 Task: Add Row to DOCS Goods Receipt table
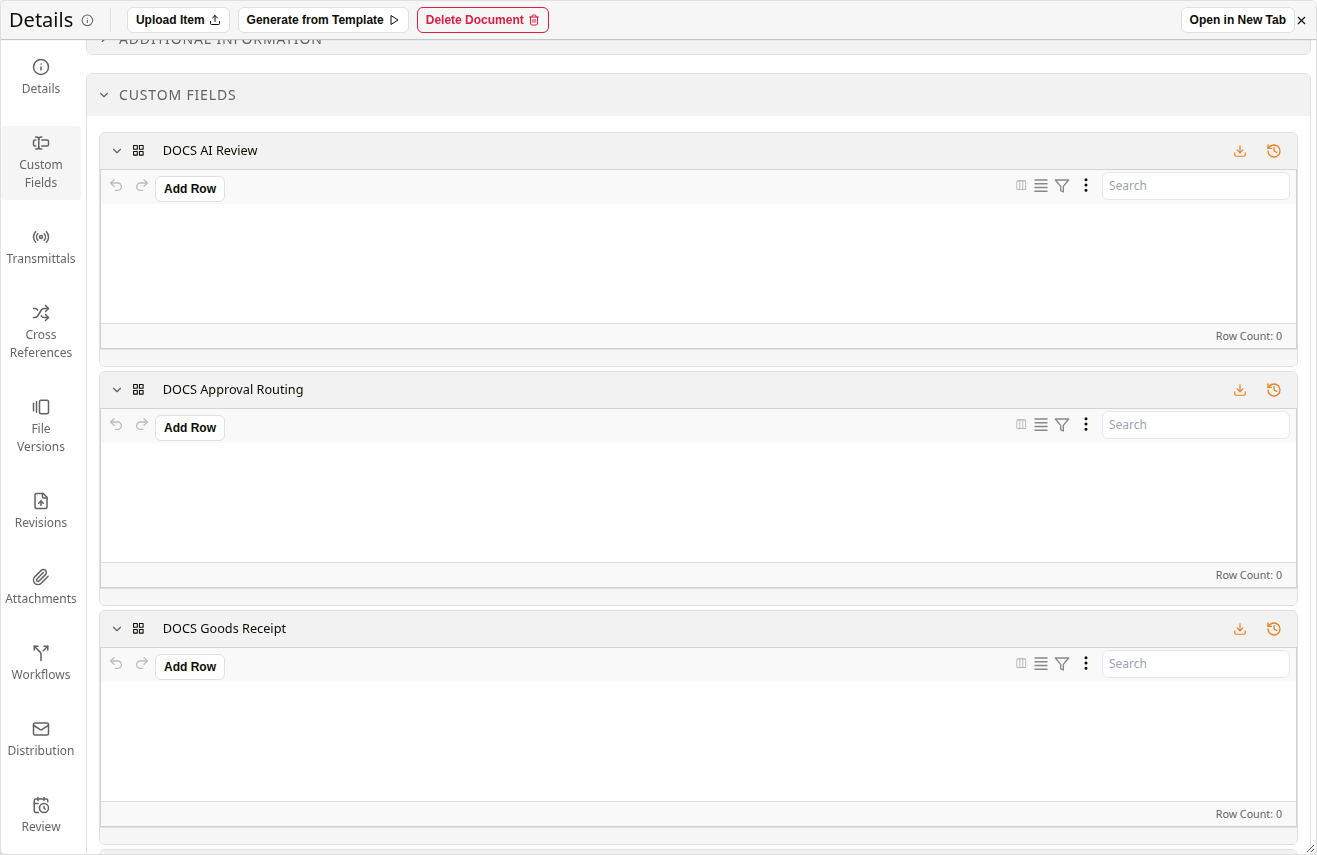190,667
